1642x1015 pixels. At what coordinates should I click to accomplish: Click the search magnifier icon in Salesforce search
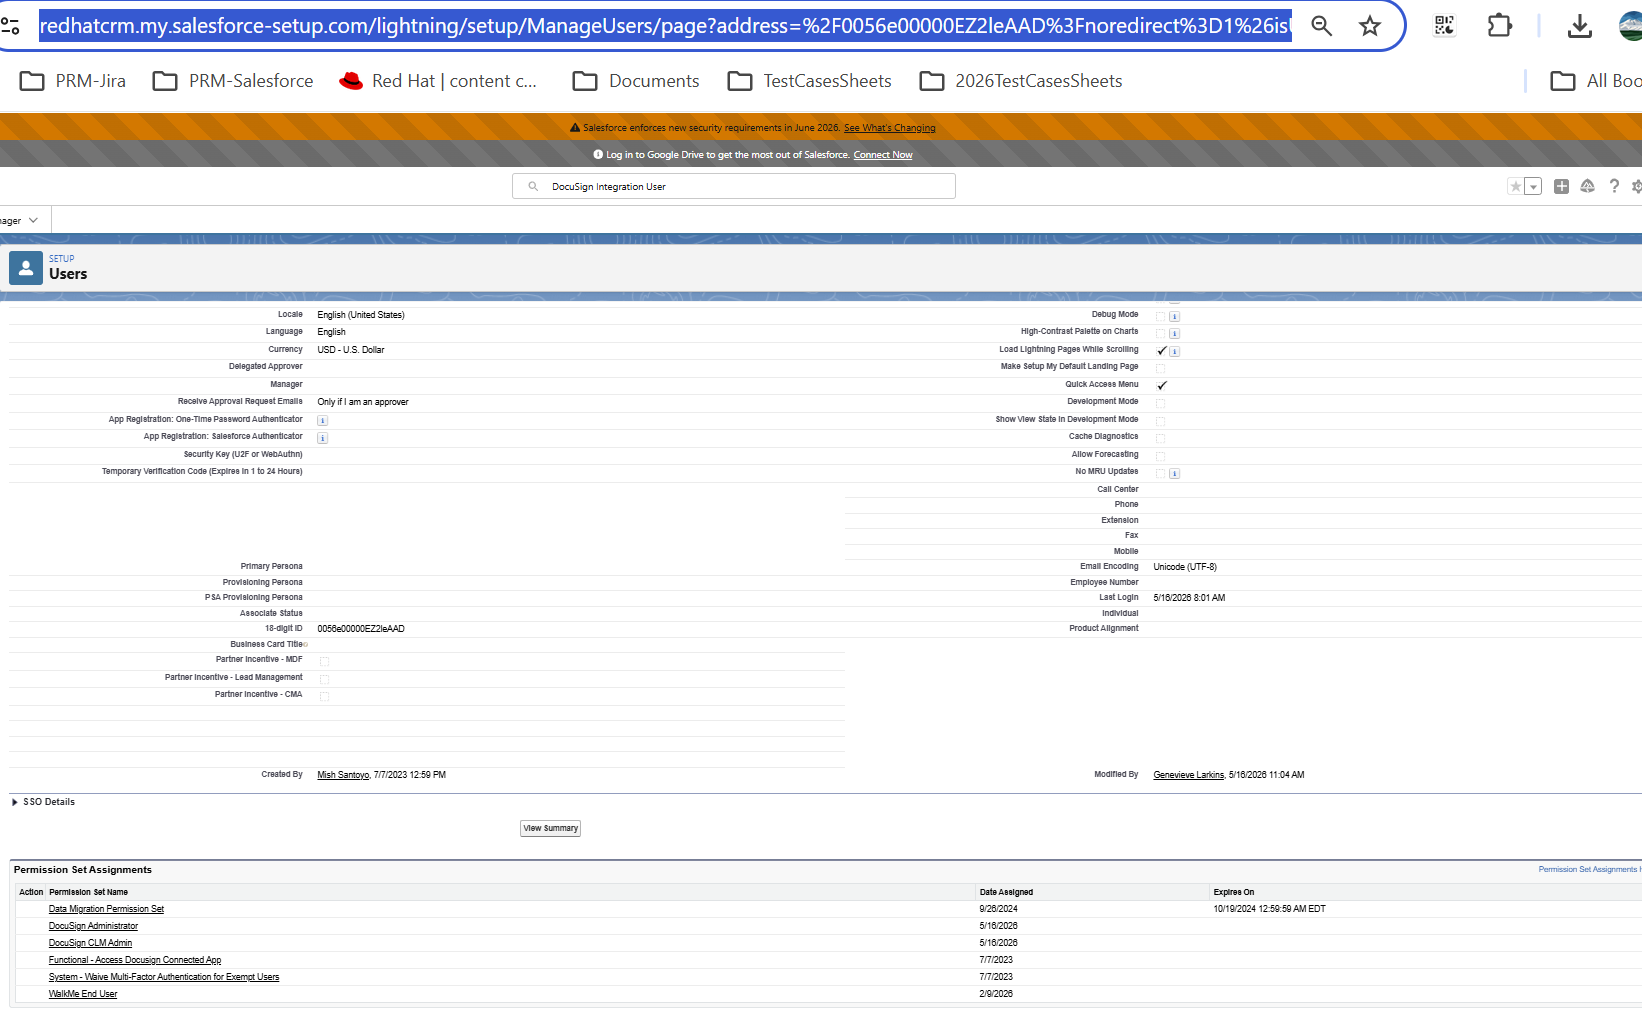coord(533,187)
